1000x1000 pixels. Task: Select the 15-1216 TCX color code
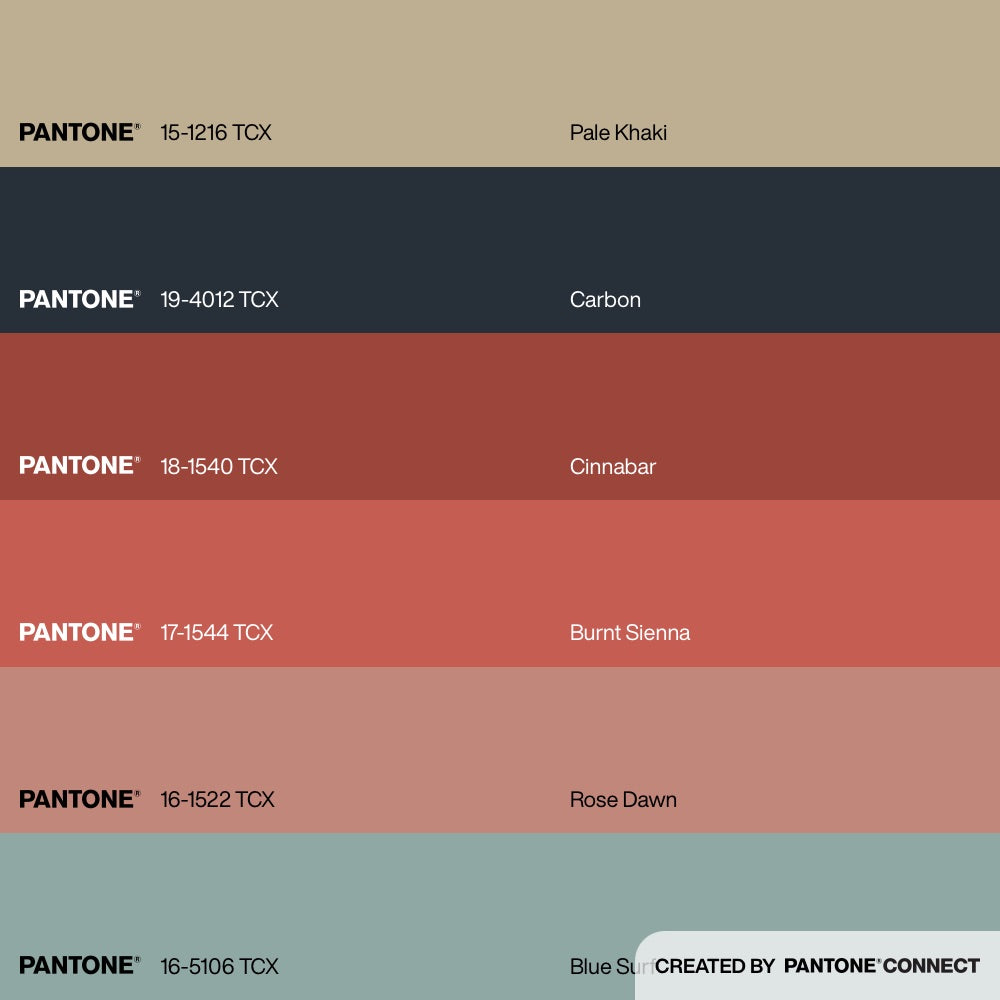pos(216,133)
